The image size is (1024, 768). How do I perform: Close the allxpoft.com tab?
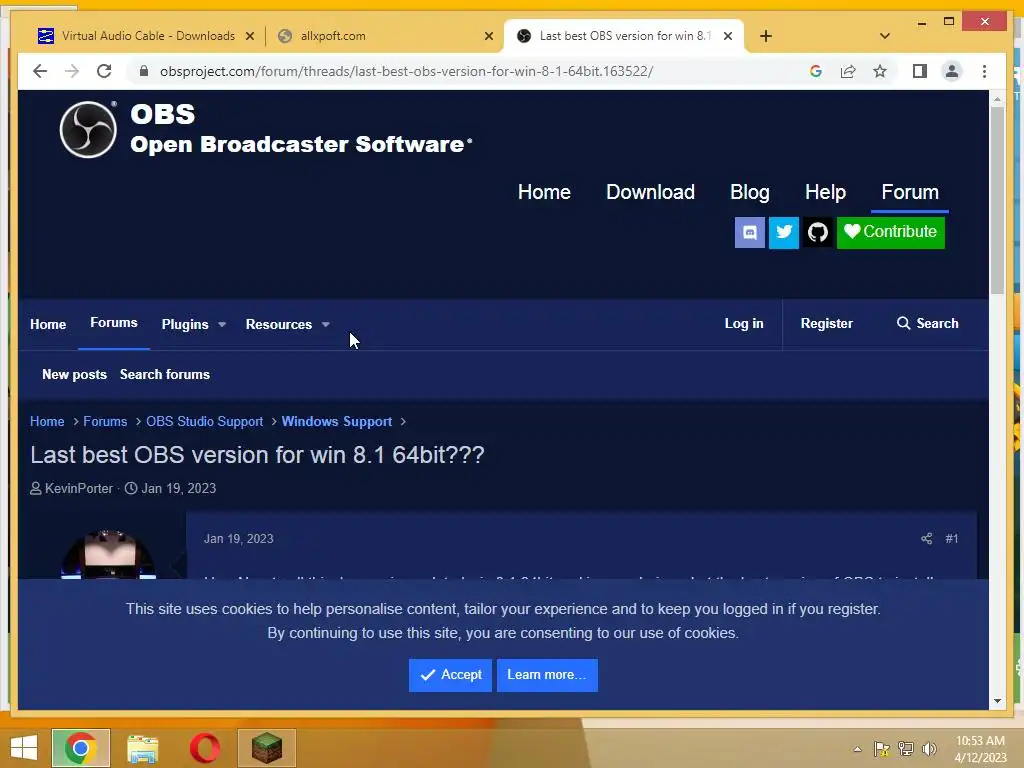(x=488, y=37)
